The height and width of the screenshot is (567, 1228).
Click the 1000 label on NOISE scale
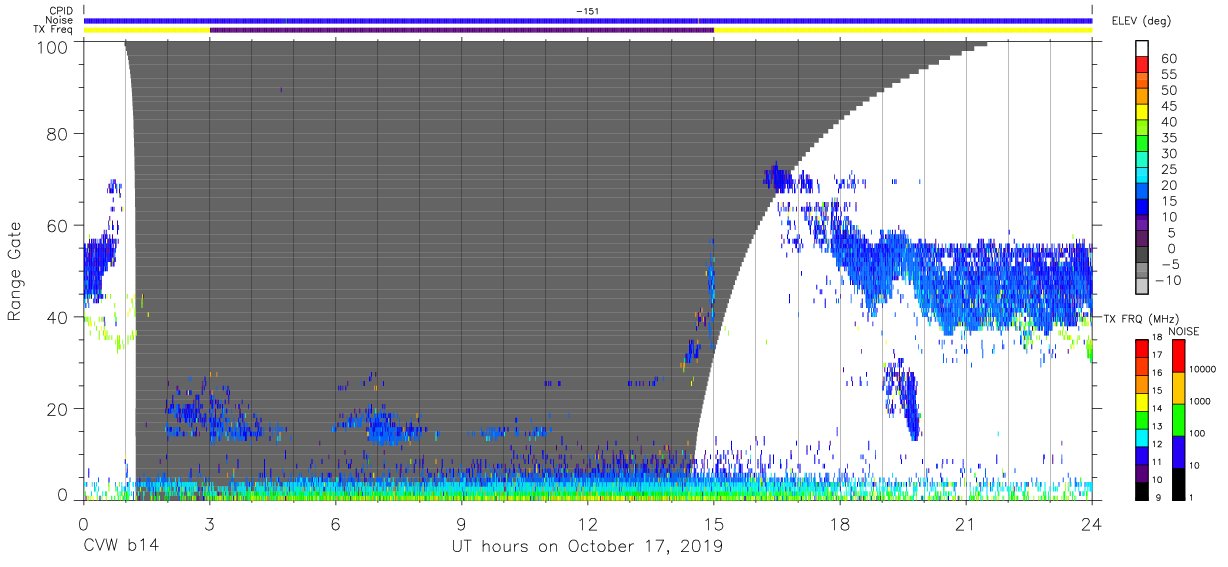tap(1200, 401)
